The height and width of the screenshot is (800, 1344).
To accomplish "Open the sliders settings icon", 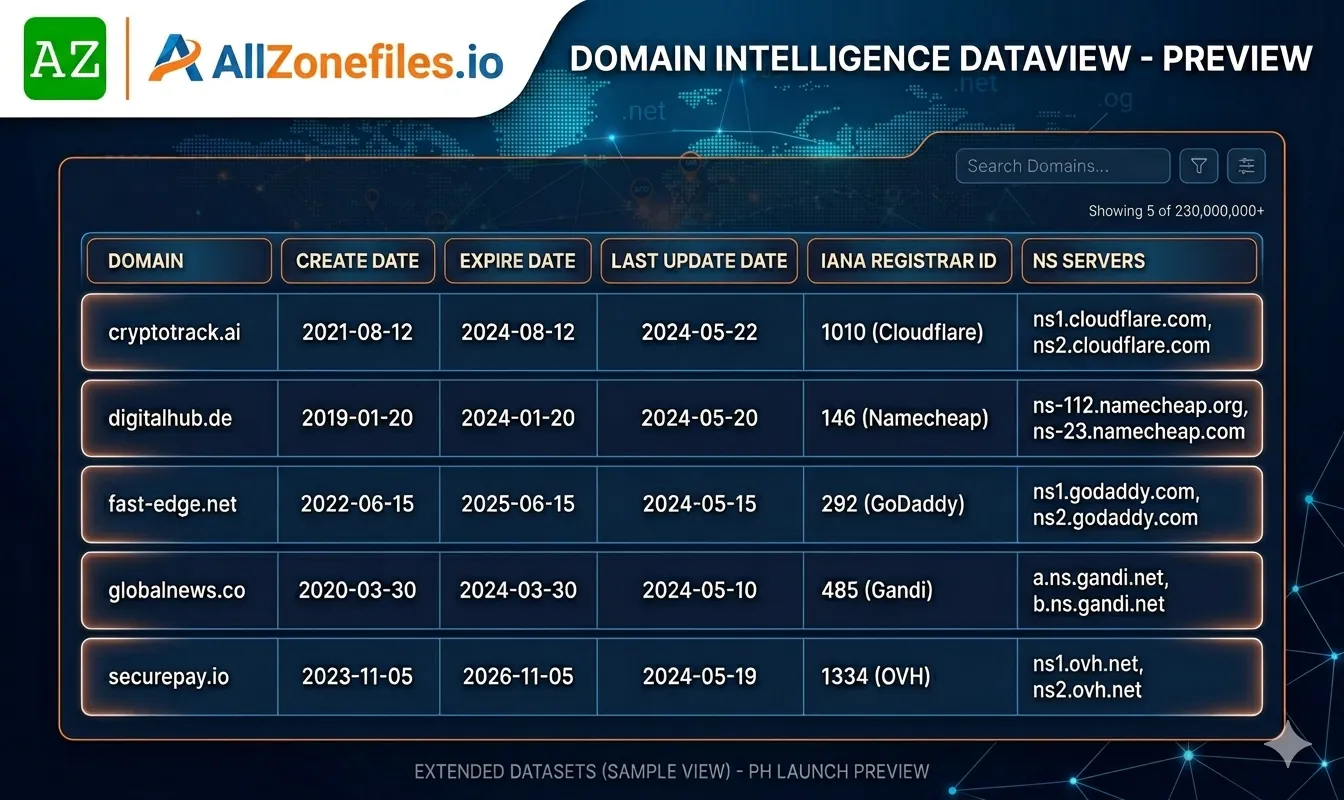I will point(1246,166).
